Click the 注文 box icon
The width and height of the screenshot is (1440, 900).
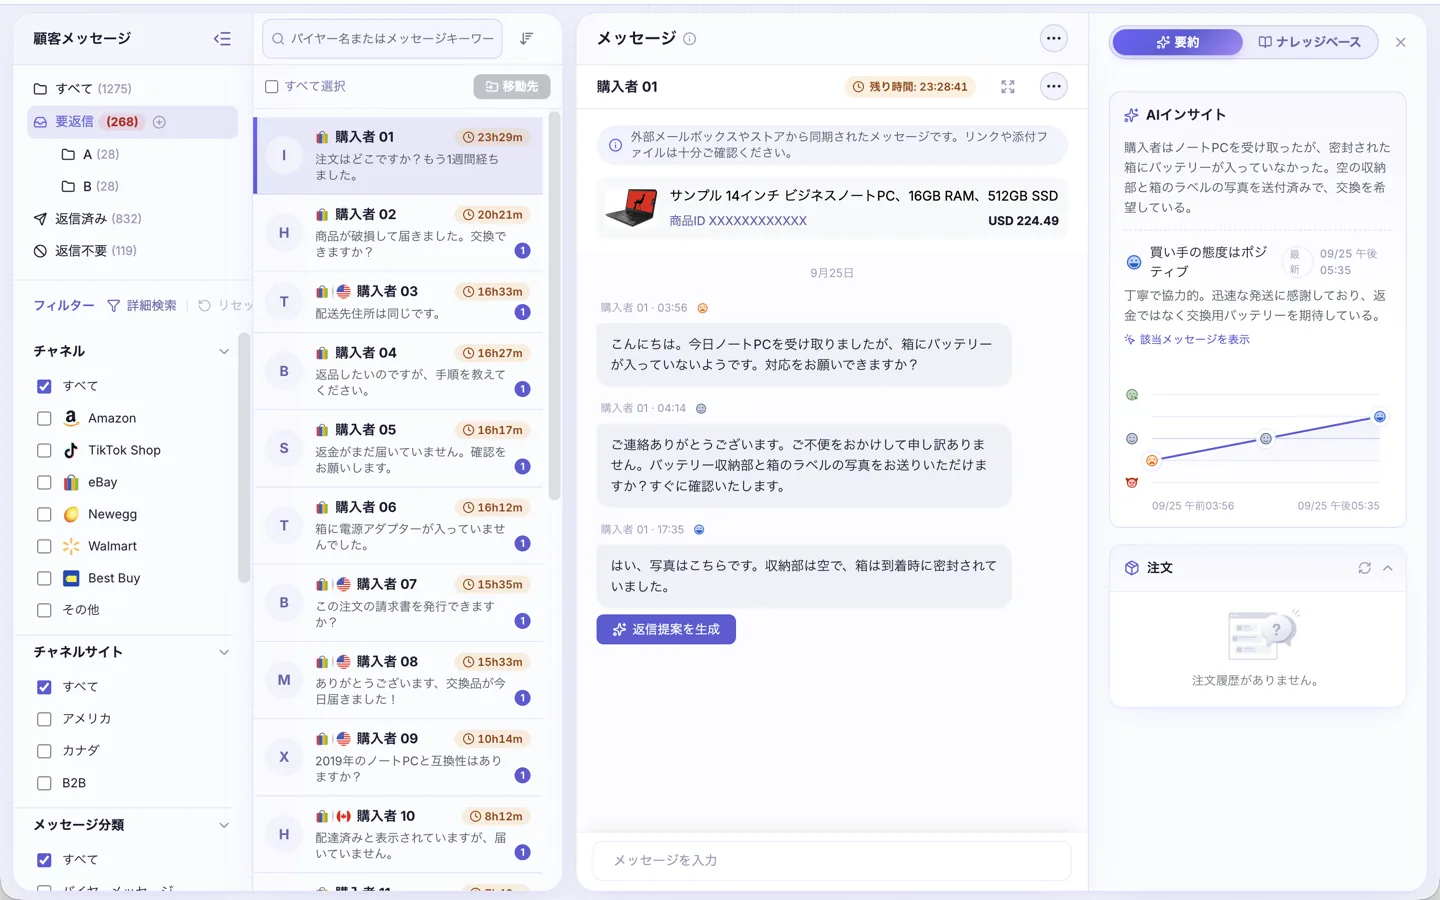click(x=1131, y=568)
